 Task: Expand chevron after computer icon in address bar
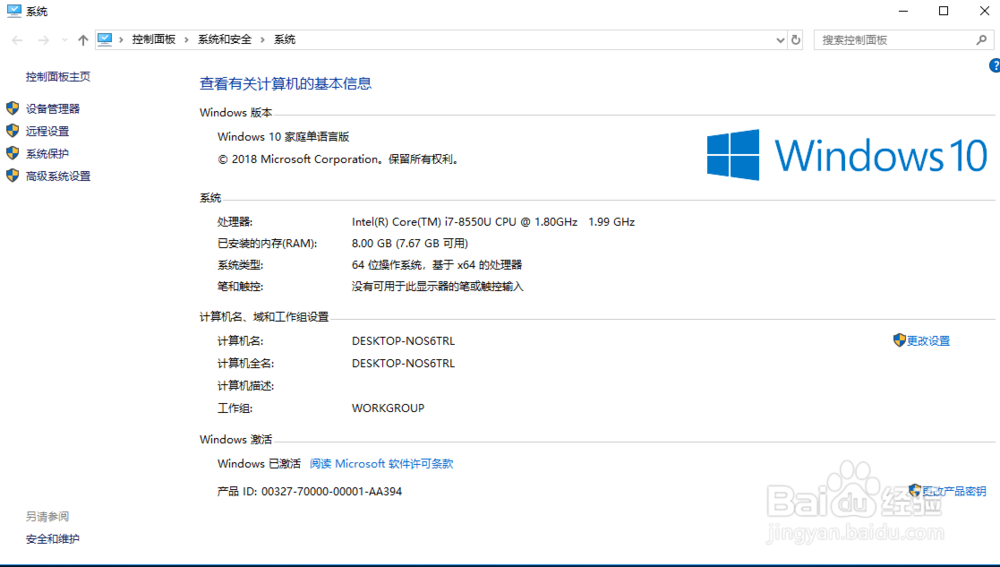121,40
